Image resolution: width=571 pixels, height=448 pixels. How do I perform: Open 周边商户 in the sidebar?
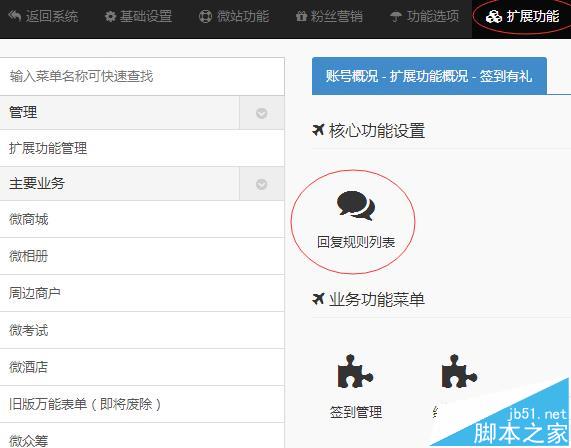142,293
